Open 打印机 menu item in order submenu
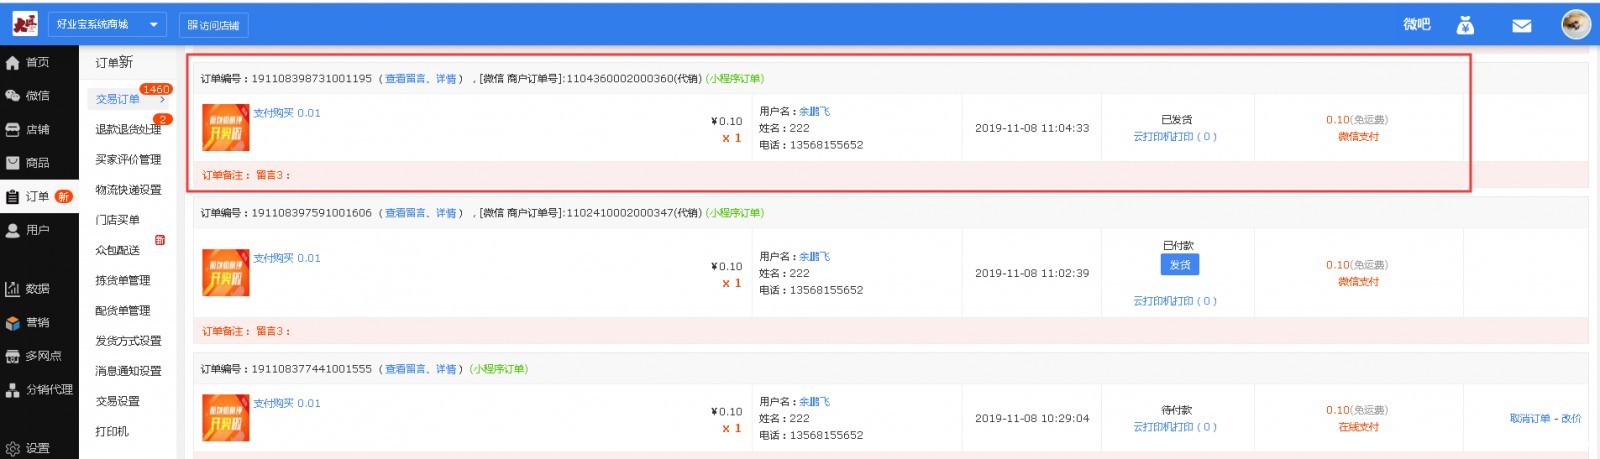Image resolution: width=1600 pixels, height=459 pixels. point(112,432)
